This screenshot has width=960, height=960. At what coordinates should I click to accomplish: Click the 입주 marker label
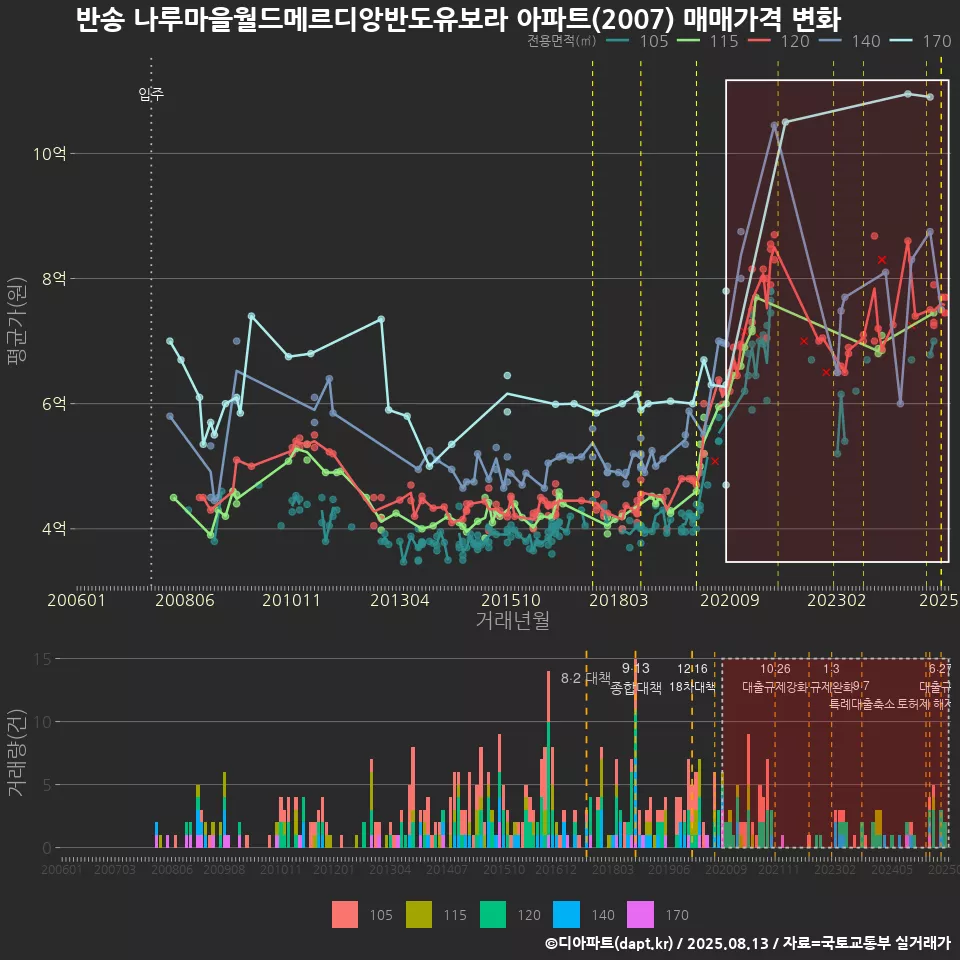click(151, 94)
